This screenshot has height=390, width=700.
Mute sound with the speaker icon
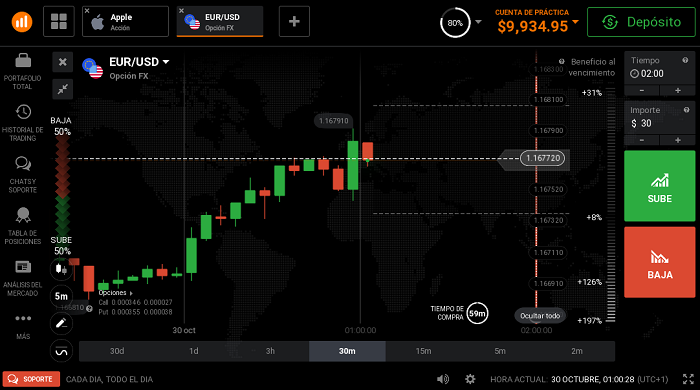(442, 379)
